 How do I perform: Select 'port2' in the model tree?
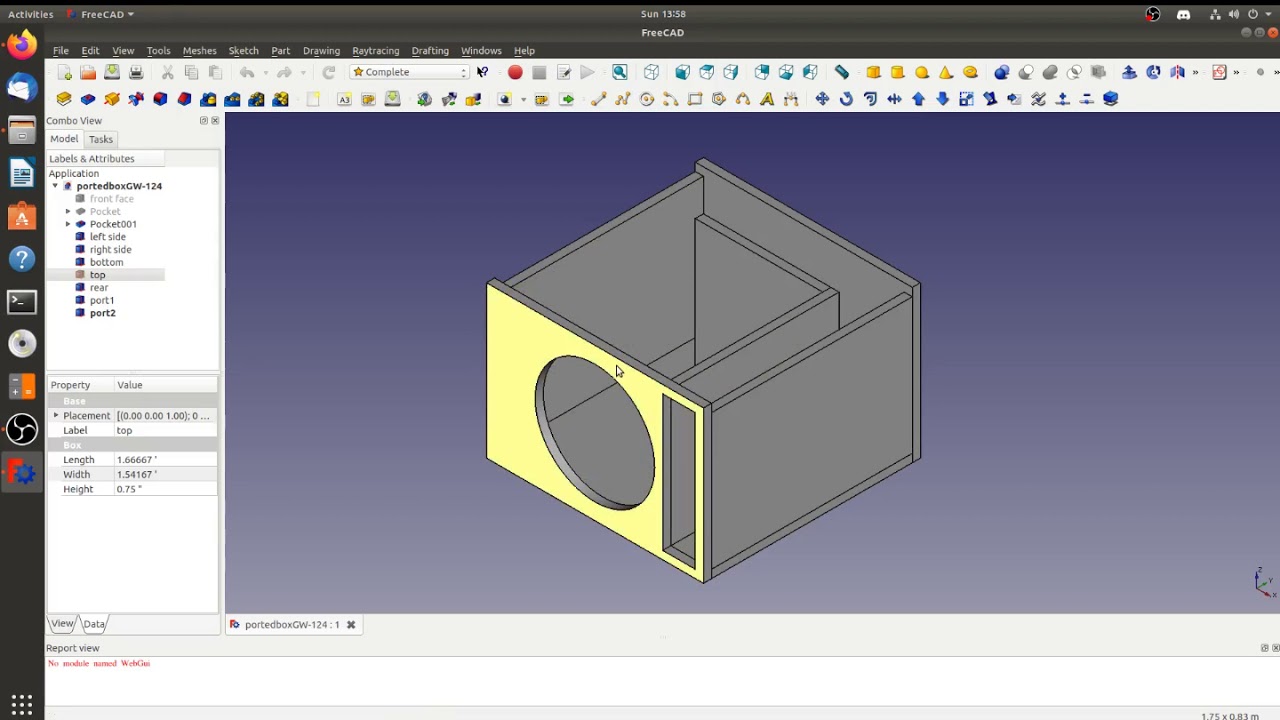102,313
